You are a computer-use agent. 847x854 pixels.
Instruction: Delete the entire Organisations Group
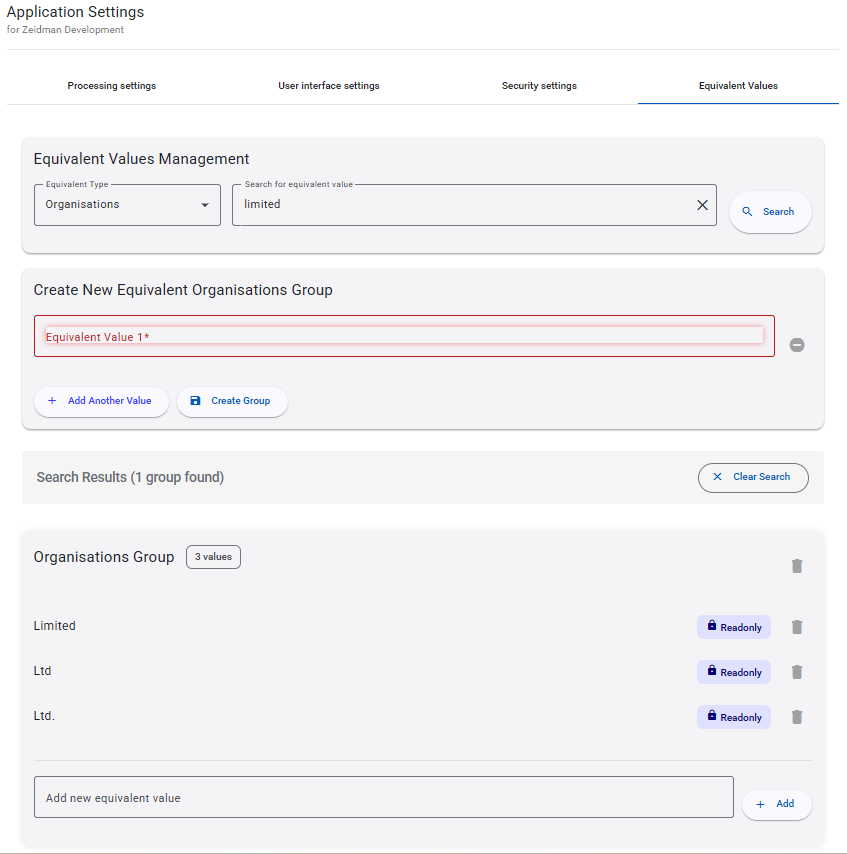point(797,566)
